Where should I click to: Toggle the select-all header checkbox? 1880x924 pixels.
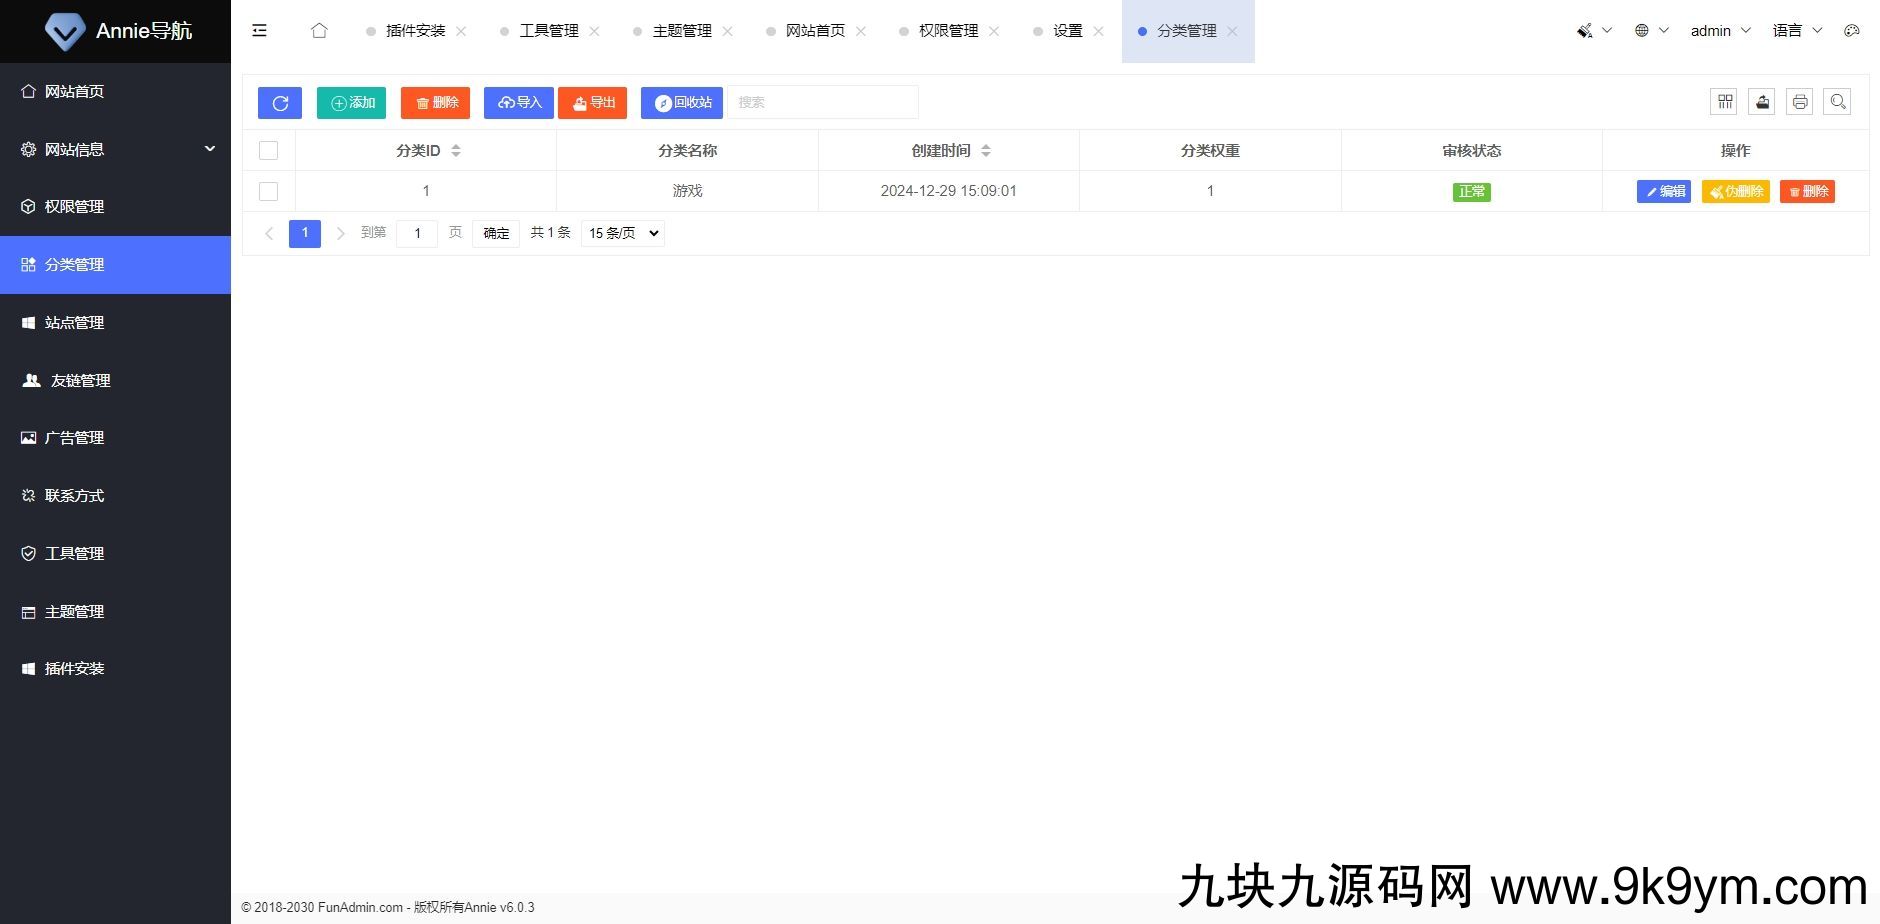[x=268, y=151]
